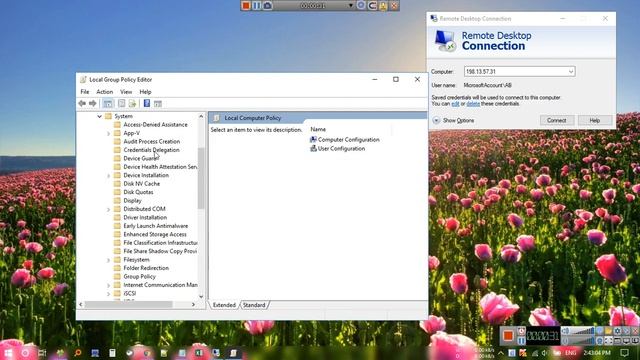
Task: Click the Properties toolbar icon in Policy Editor
Action: [x=122, y=104]
